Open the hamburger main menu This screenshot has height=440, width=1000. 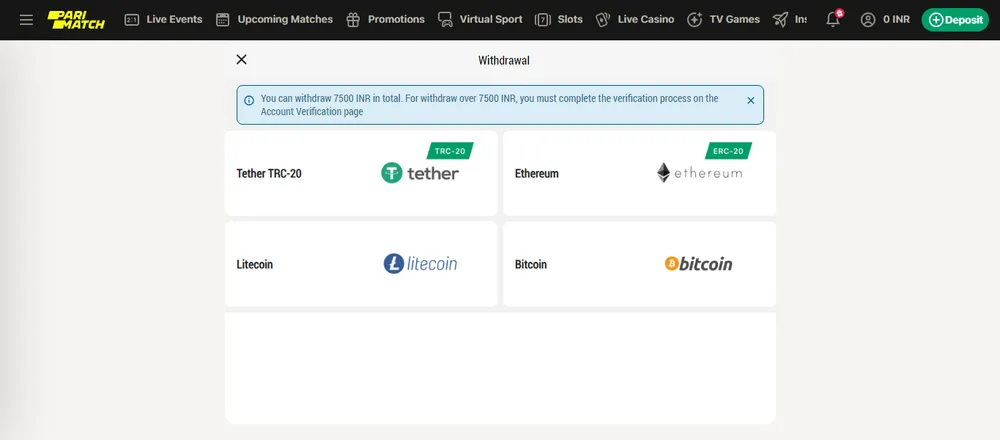26,20
